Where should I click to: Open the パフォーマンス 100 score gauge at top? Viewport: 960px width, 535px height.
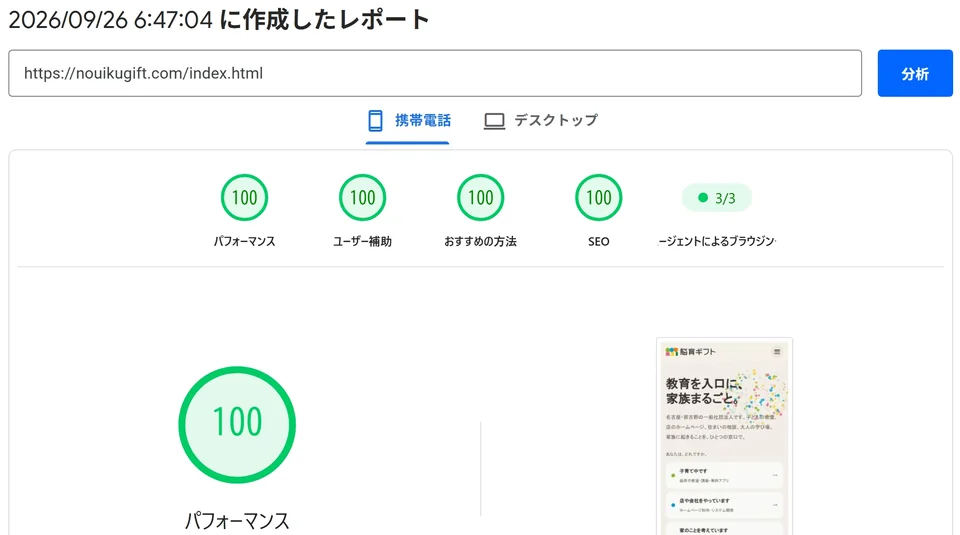(x=244, y=198)
